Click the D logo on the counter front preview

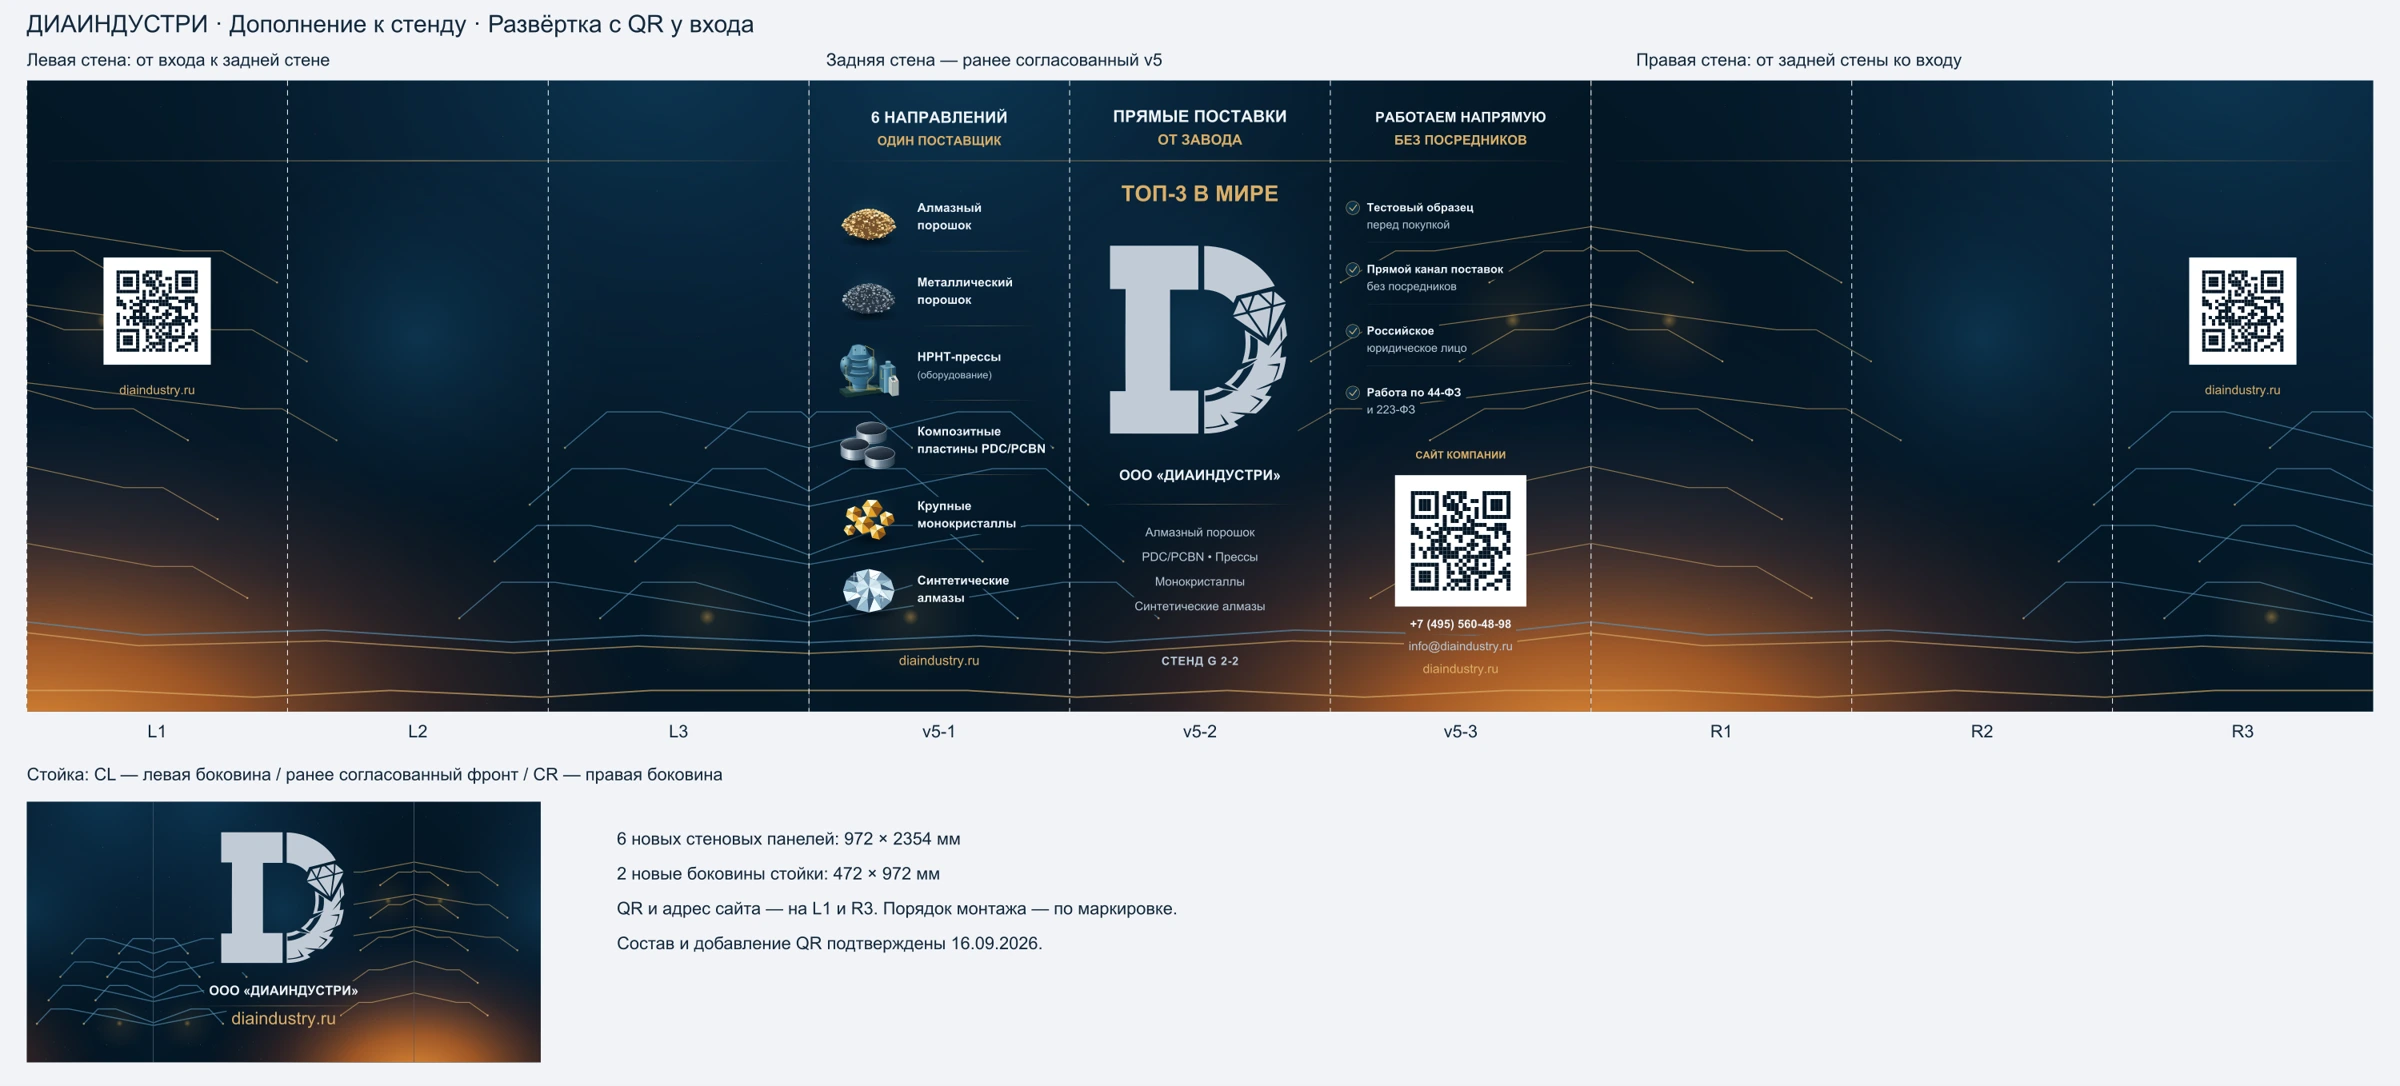coord(283,897)
